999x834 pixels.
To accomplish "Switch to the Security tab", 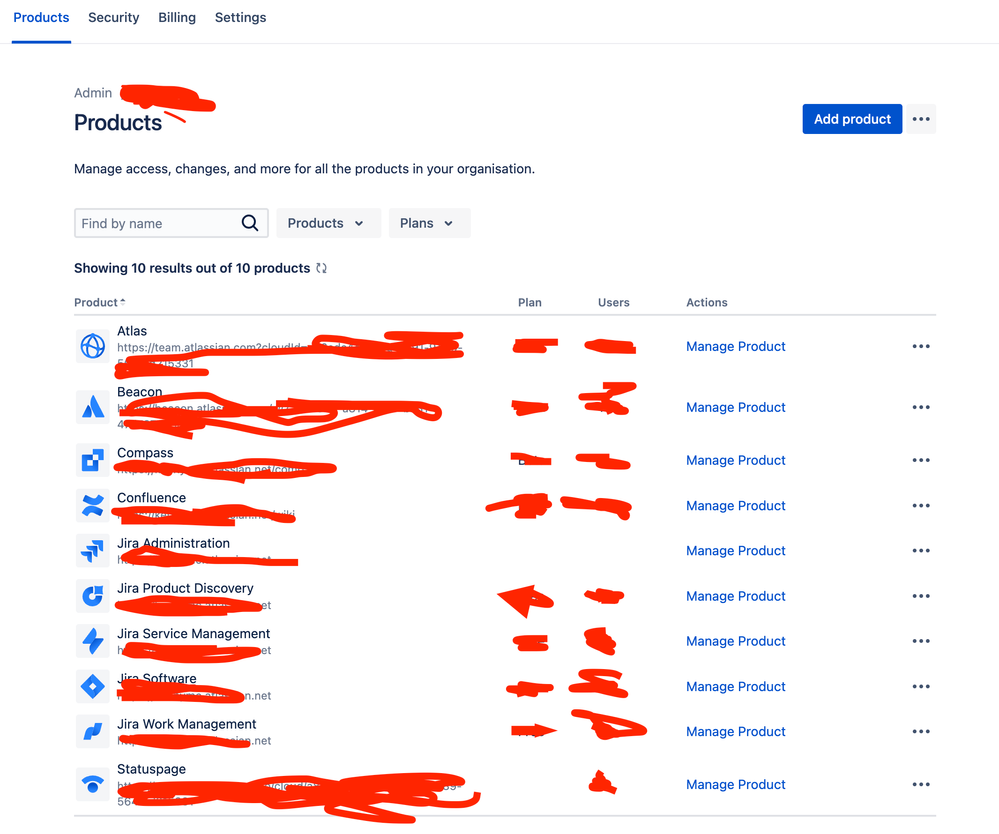I will pos(113,17).
